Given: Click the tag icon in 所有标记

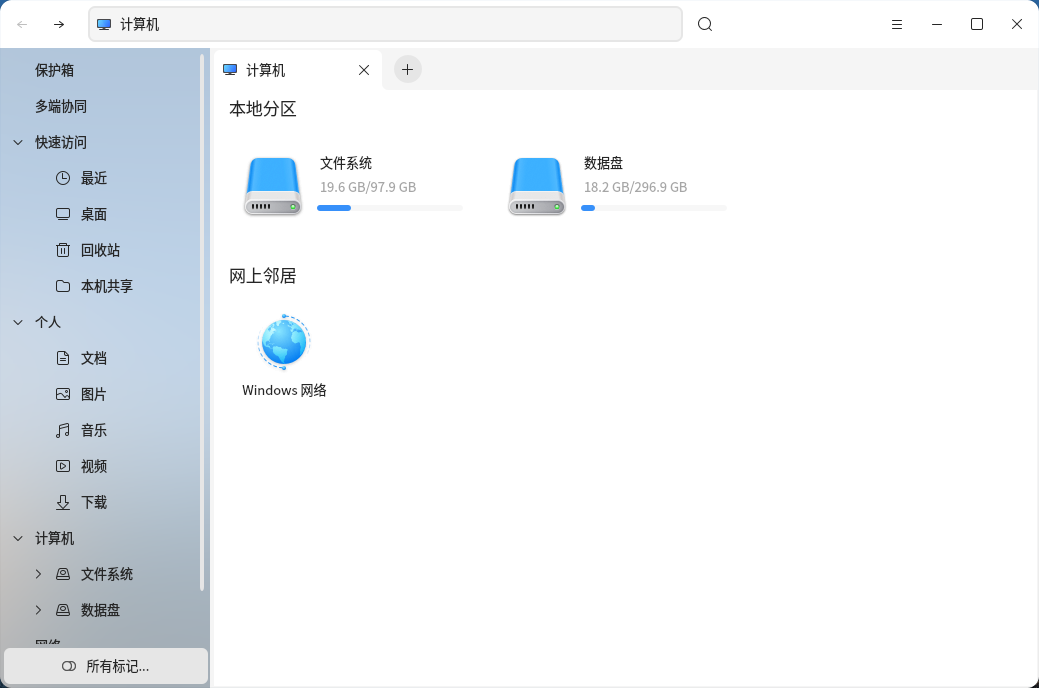Looking at the screenshot, I should (69, 666).
